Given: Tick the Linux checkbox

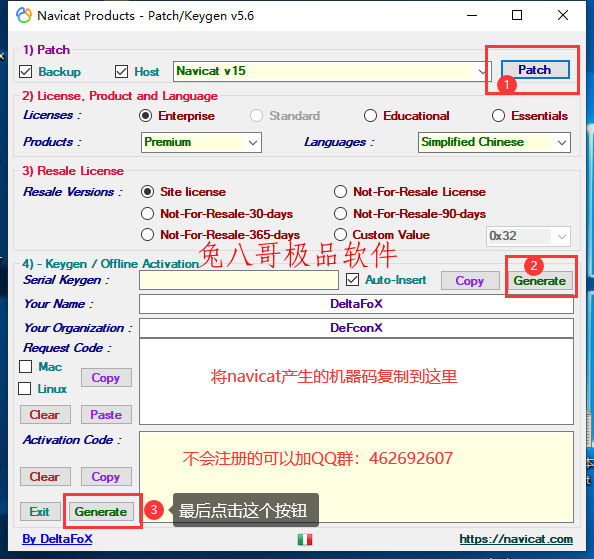Looking at the screenshot, I should 25,388.
